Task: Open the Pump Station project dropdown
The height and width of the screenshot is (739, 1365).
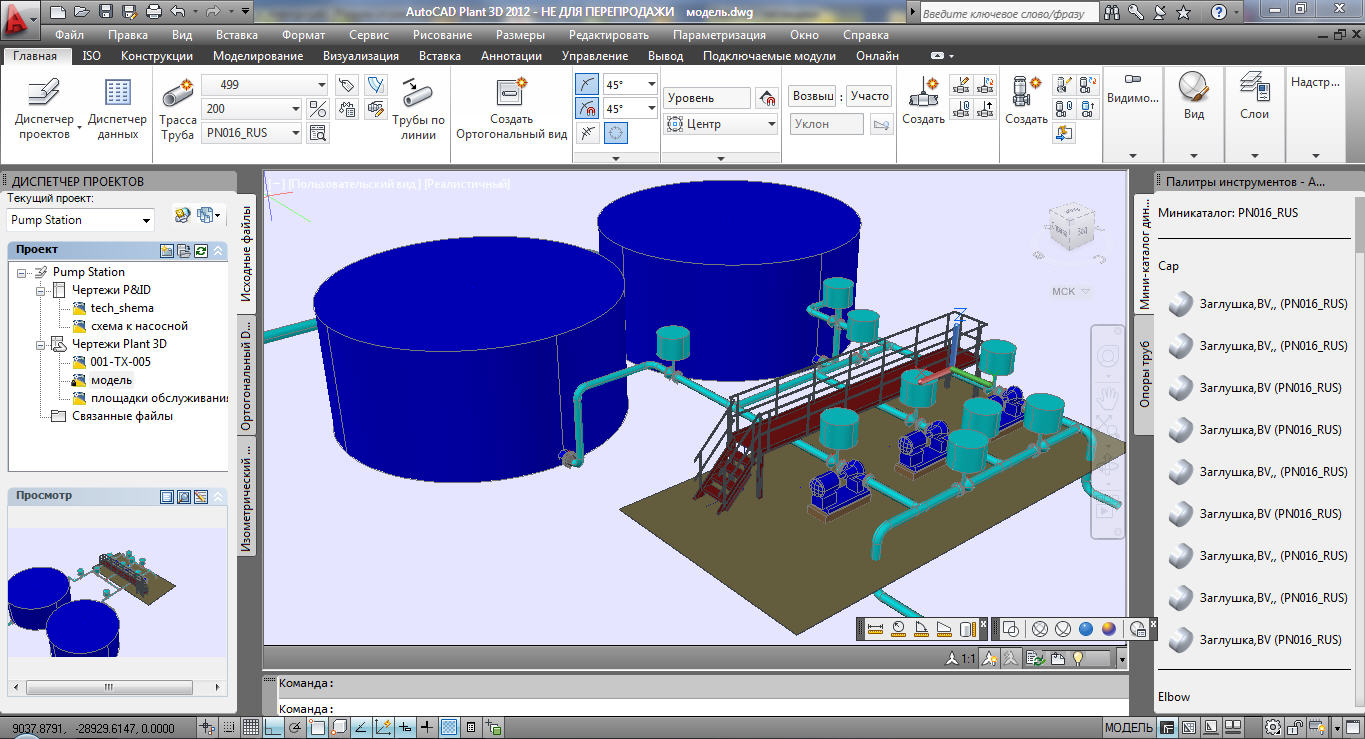Action: (x=147, y=221)
